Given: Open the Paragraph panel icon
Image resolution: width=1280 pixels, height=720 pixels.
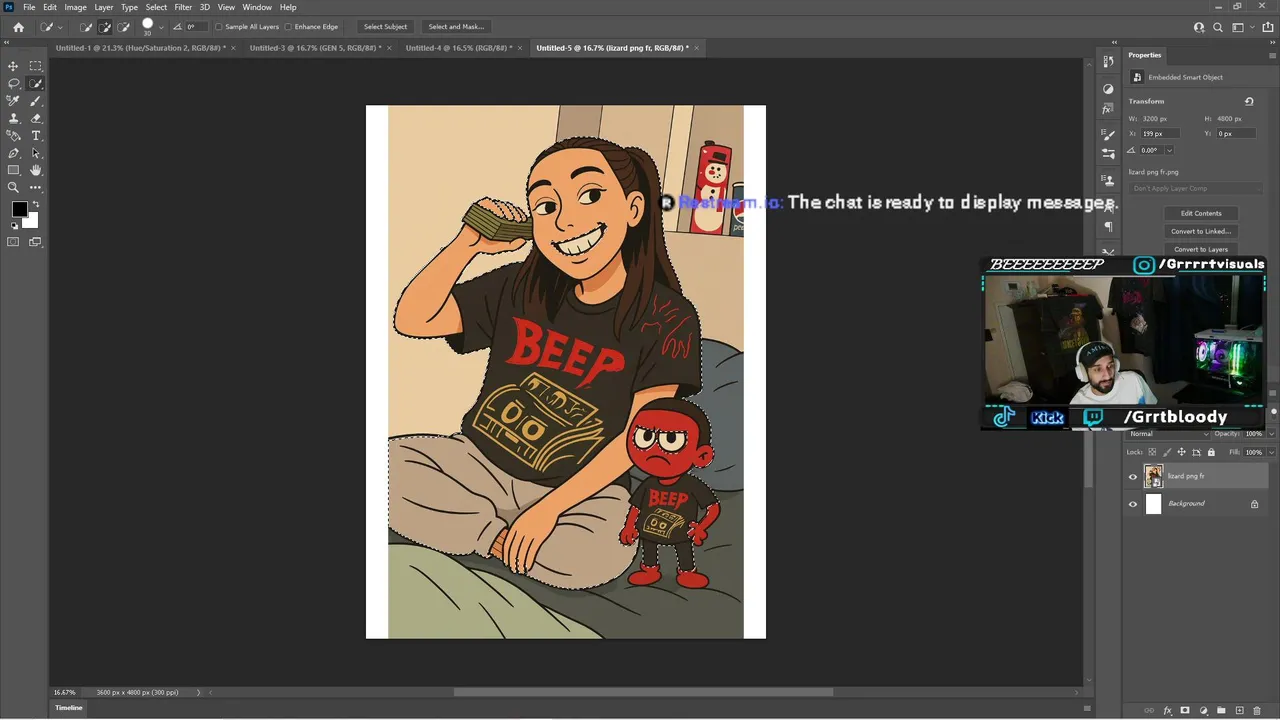Looking at the screenshot, I should pos(1108,227).
